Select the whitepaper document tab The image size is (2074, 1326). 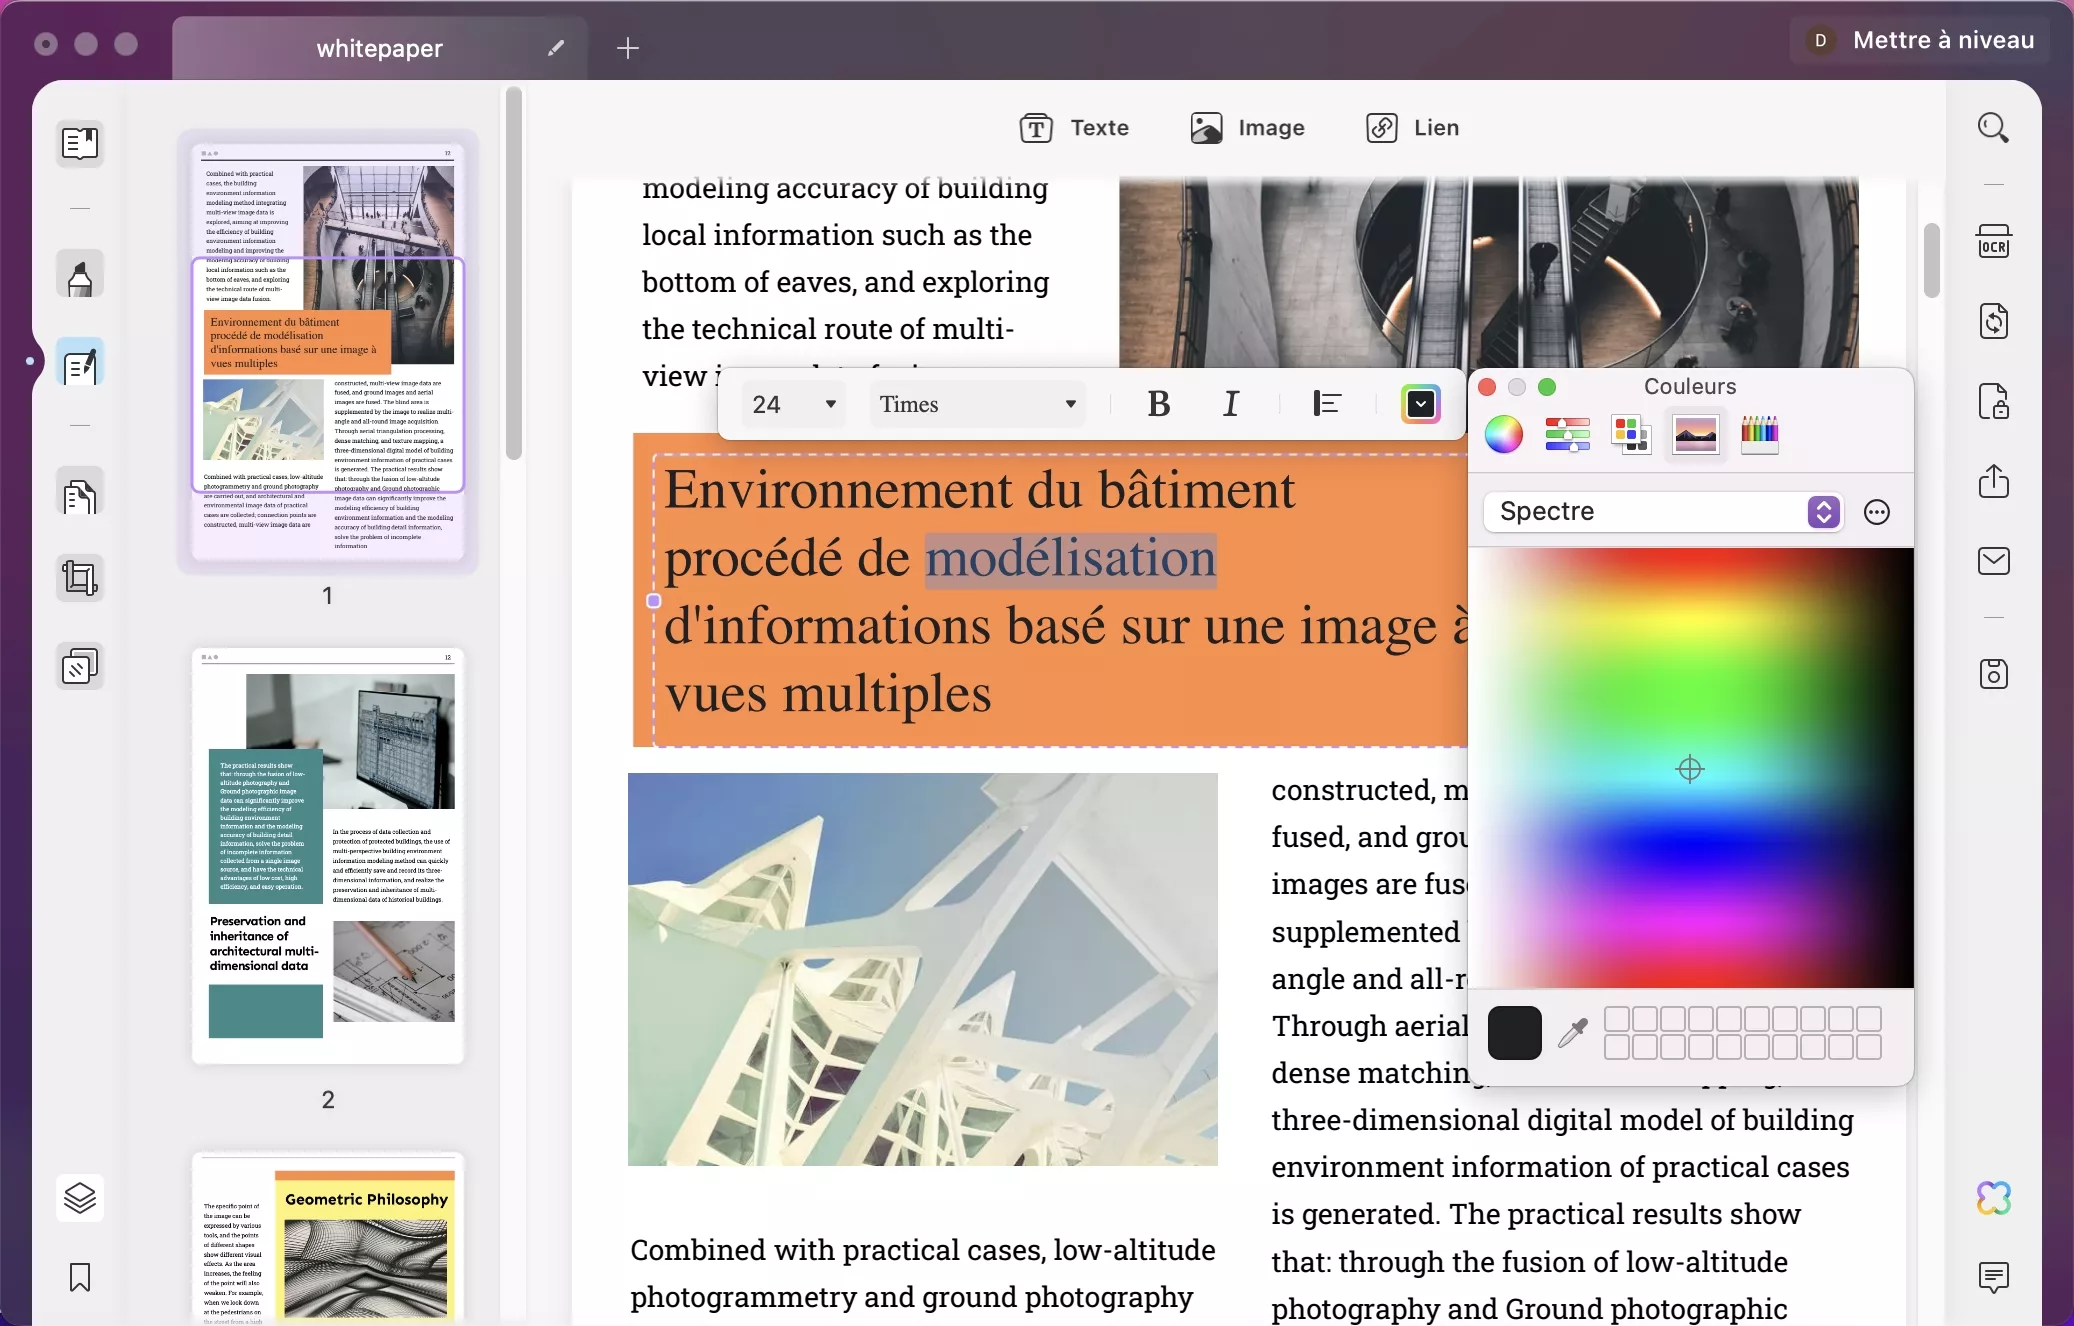click(379, 48)
